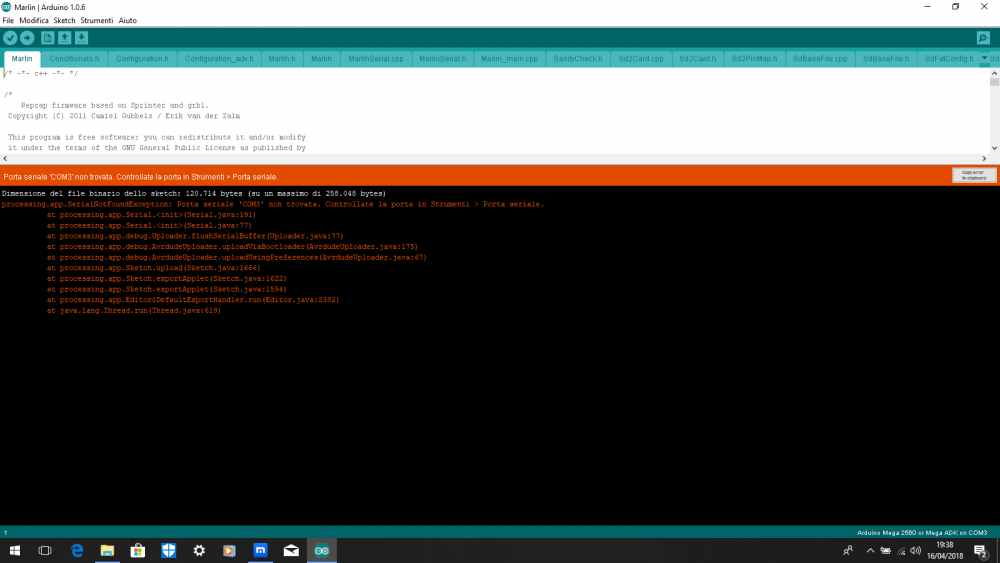1000x563 pixels.
Task: Open File Explorer from the taskbar
Action: coord(107,550)
